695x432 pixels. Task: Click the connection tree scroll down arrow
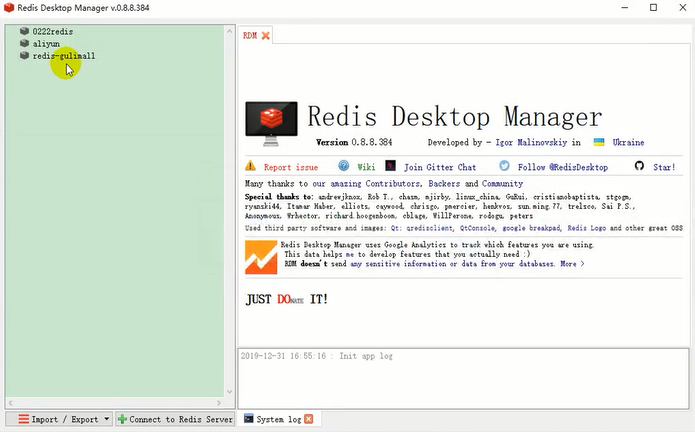coord(230,392)
